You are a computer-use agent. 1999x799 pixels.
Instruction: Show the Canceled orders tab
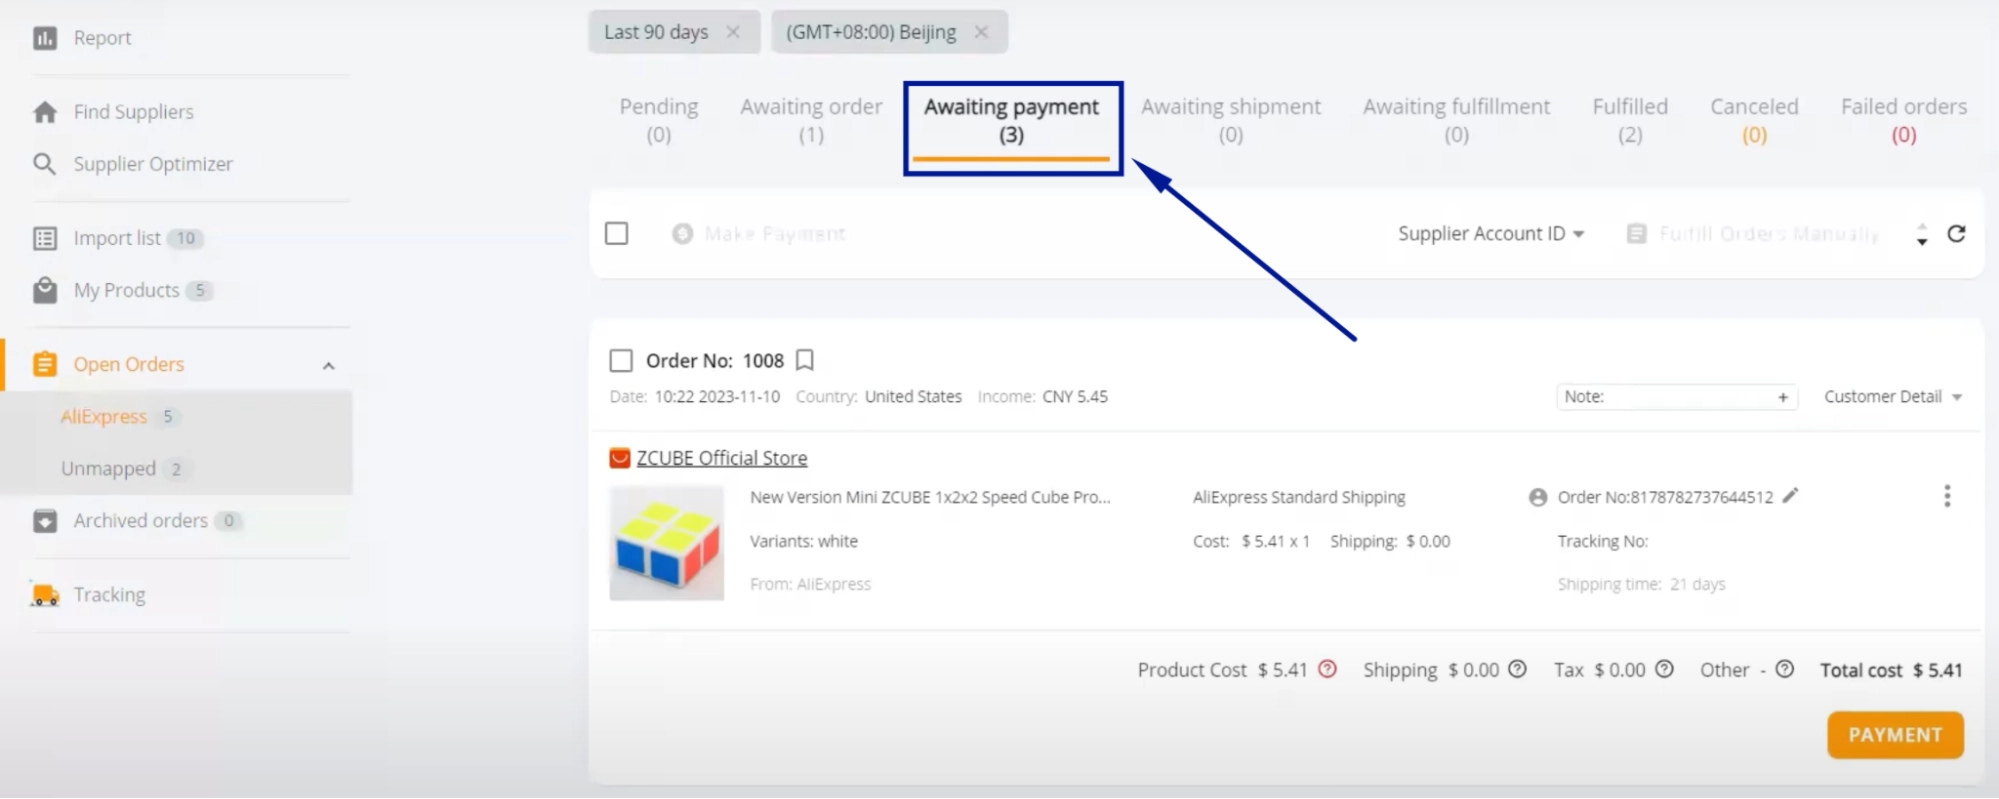coord(1754,120)
